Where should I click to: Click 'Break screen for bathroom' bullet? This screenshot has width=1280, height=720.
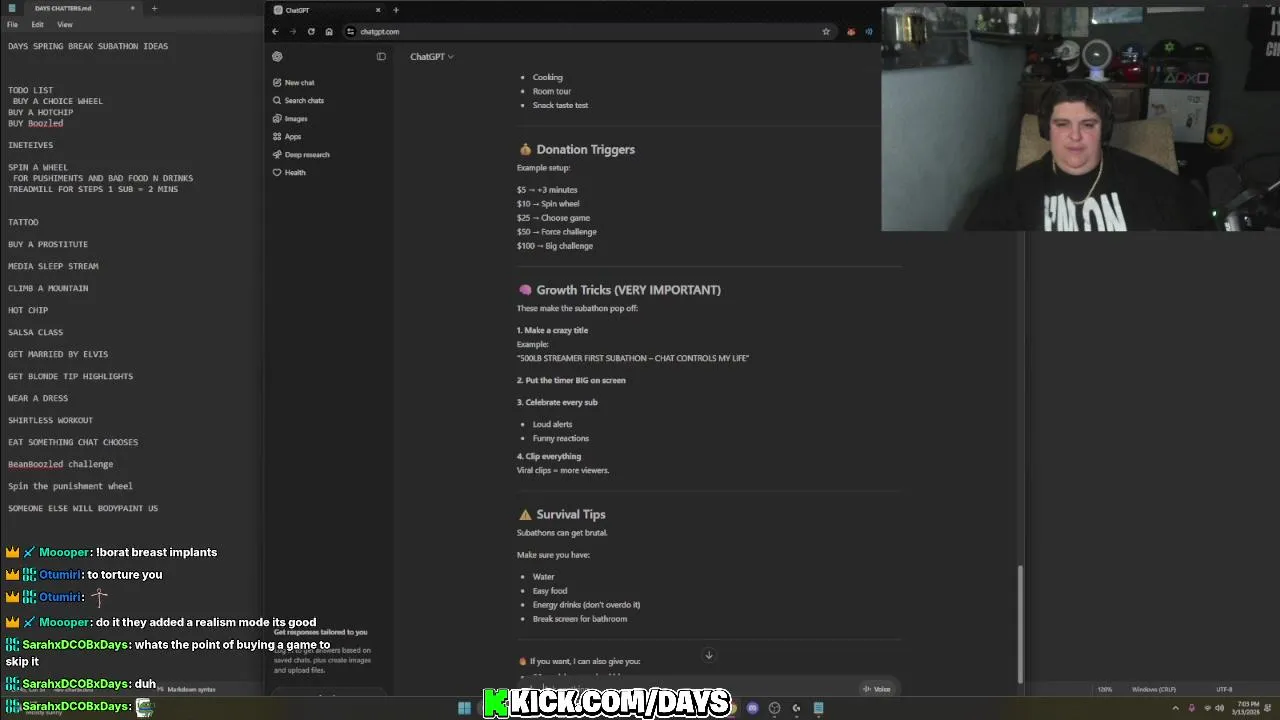point(580,619)
